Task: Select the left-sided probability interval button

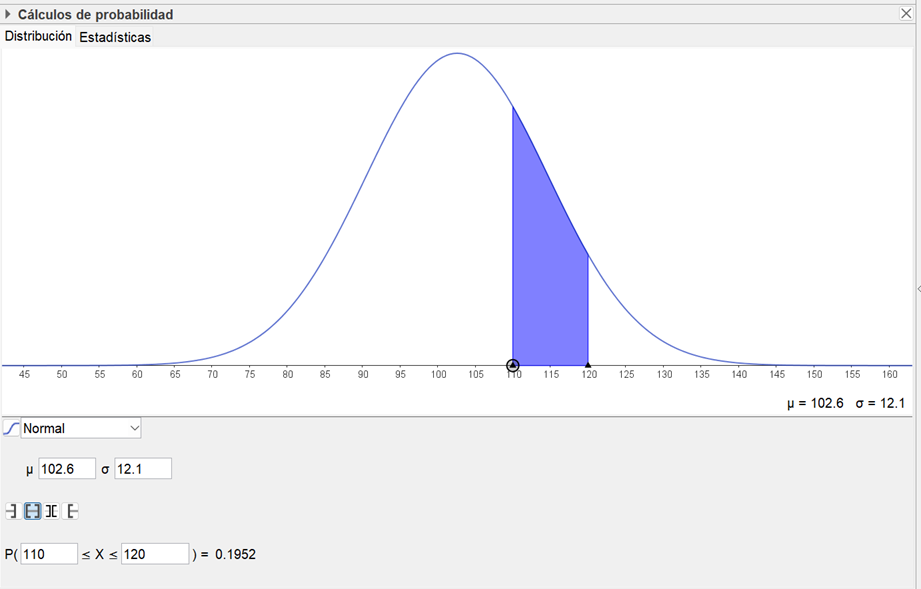Action: pos(12,511)
